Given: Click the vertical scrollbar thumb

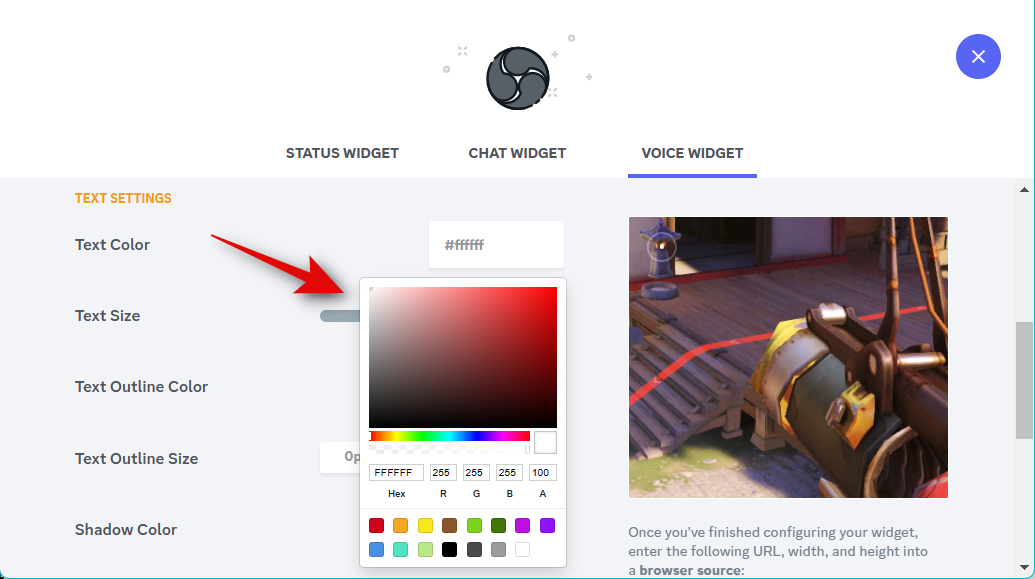Looking at the screenshot, I should tap(1024, 380).
